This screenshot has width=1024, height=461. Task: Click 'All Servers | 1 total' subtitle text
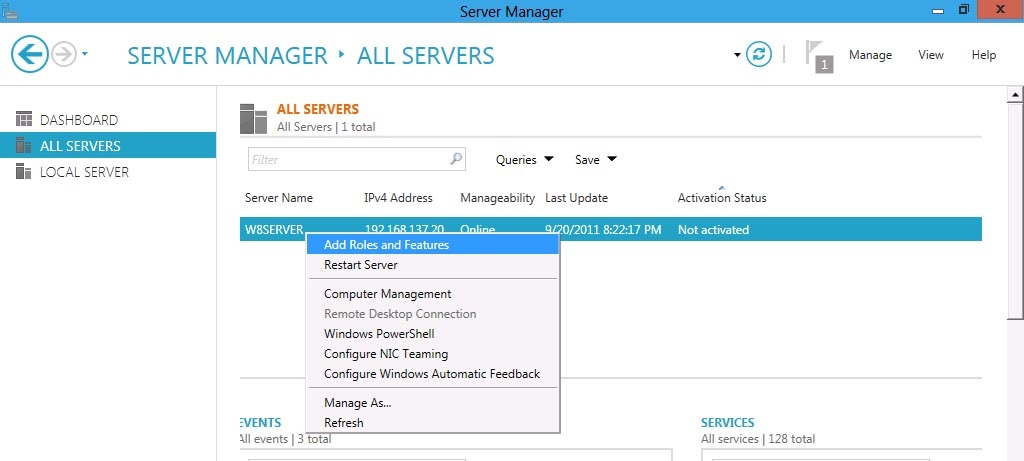click(x=326, y=127)
